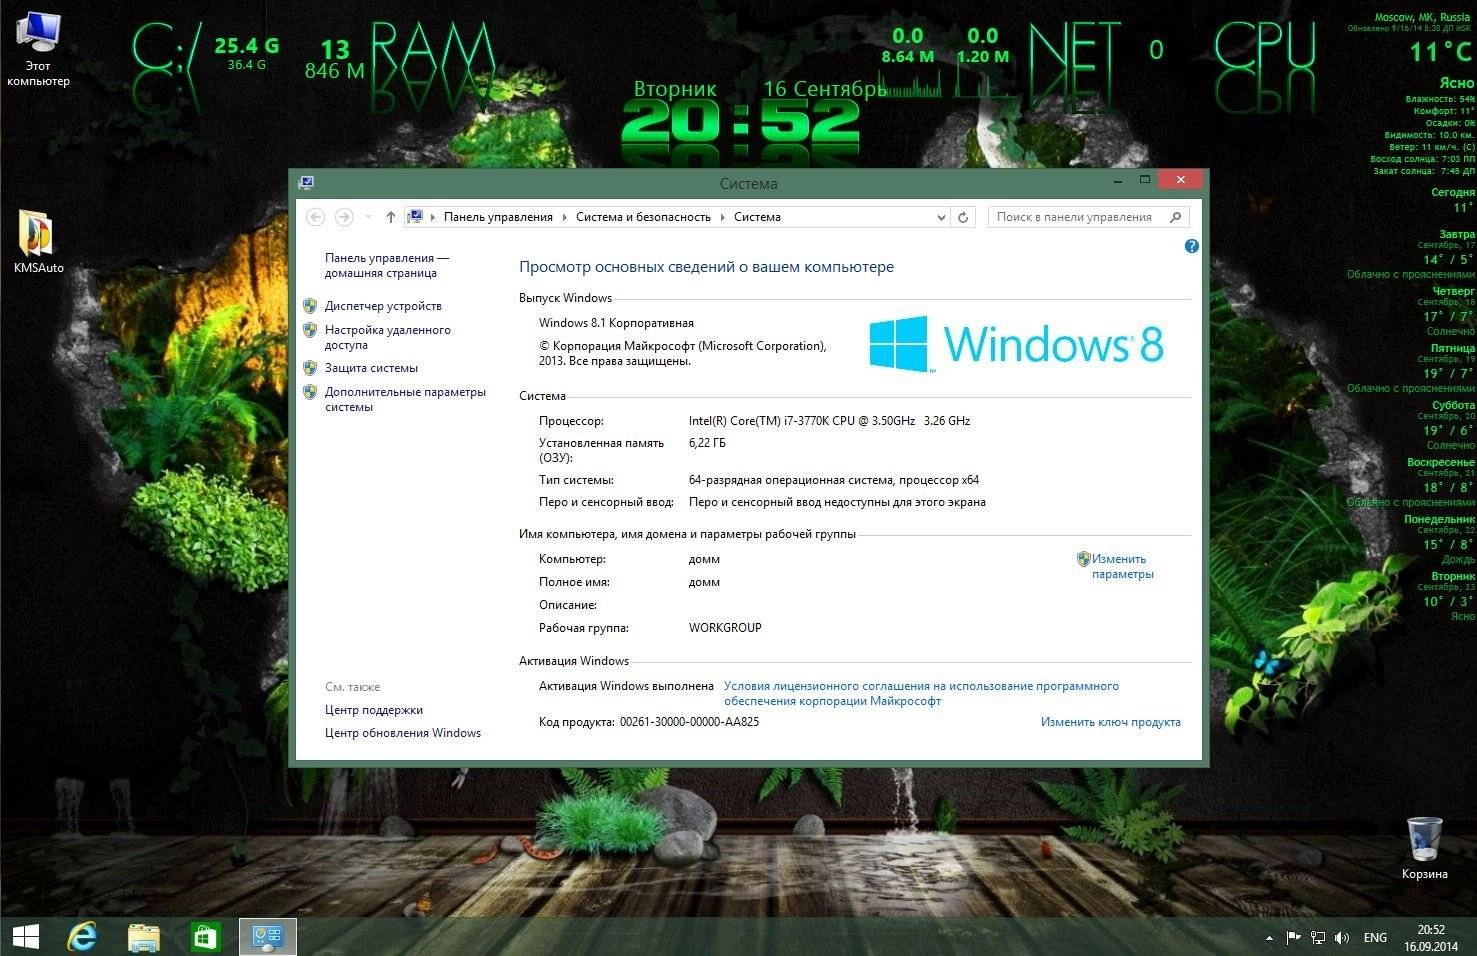
Task: Click the Windows 8.1 Корпоративная edition text
Action: [616, 323]
